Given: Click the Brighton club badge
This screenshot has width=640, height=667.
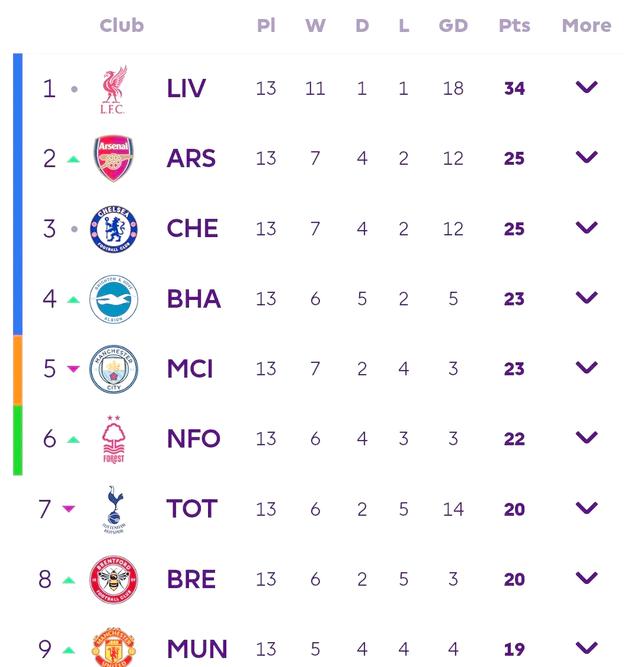Looking at the screenshot, I should click(x=113, y=299).
